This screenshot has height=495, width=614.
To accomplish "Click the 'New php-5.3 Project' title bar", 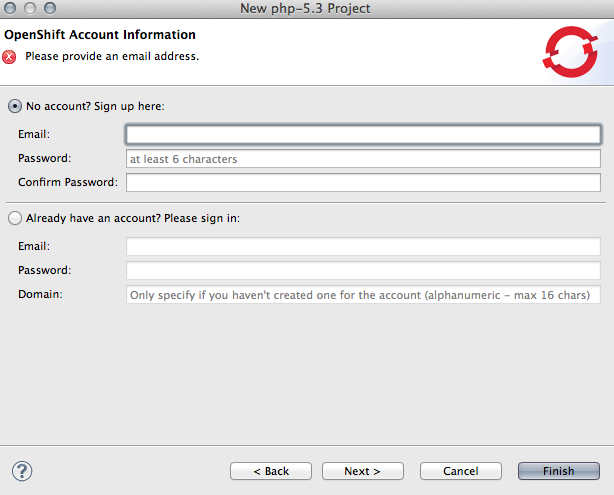I will tap(306, 9).
